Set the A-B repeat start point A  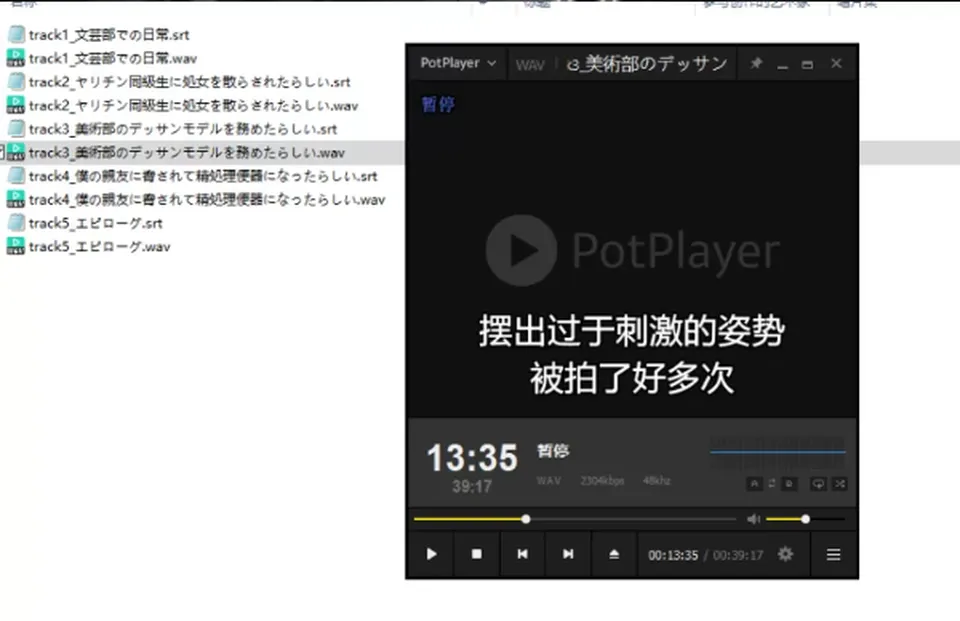754,484
